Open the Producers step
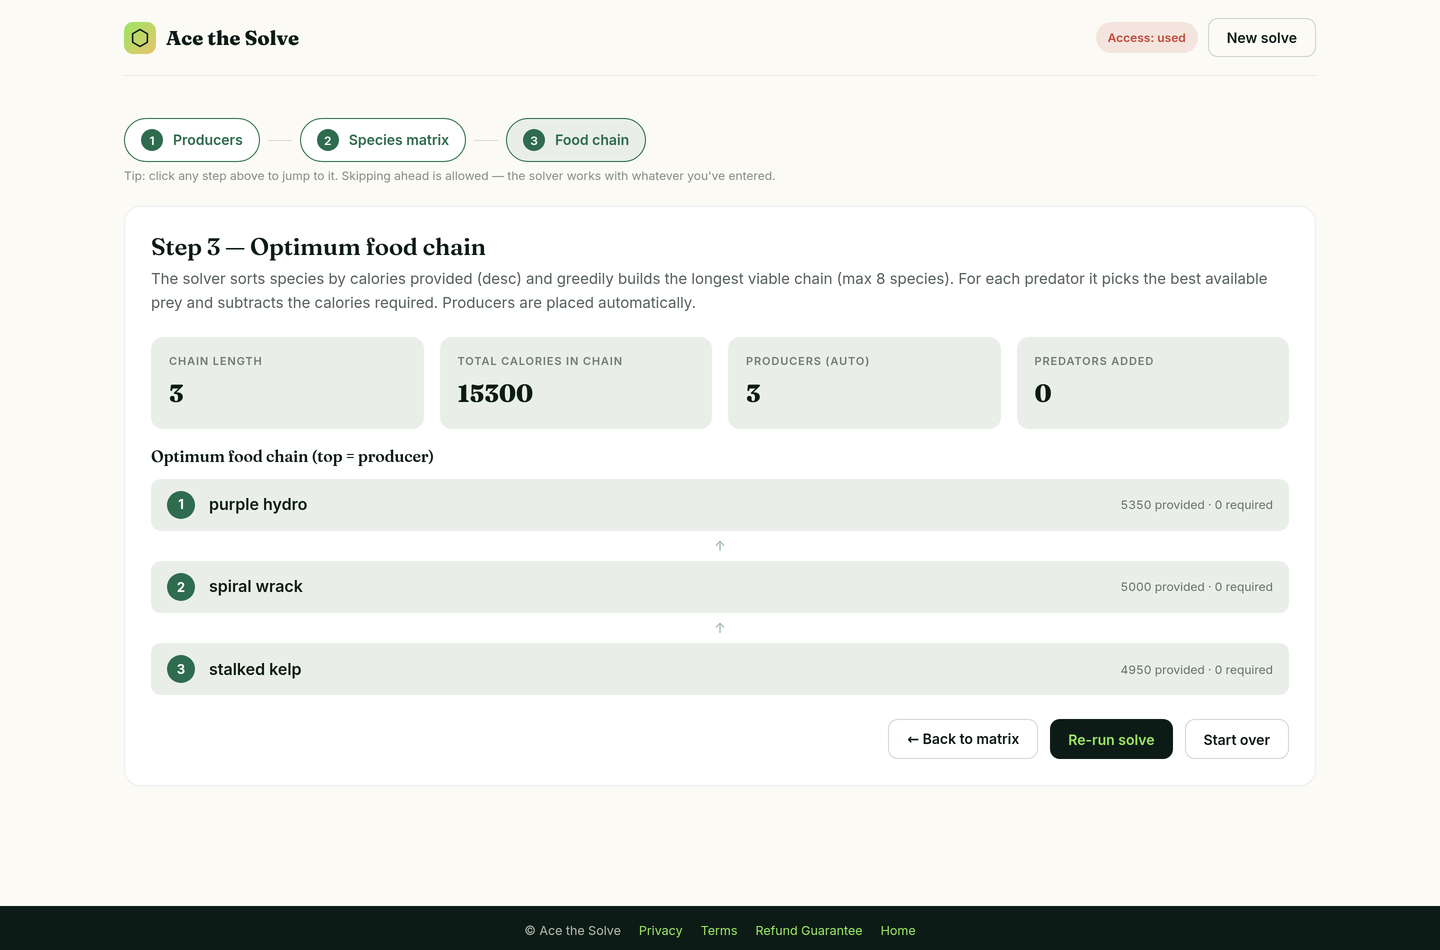 click(192, 140)
